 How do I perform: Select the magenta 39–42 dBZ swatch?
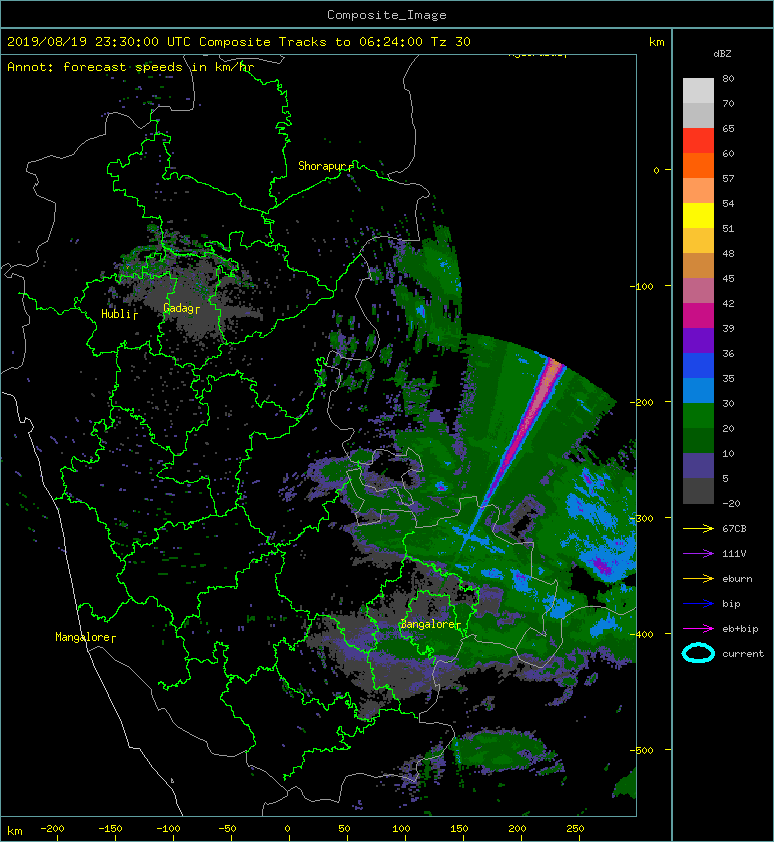tap(698, 316)
